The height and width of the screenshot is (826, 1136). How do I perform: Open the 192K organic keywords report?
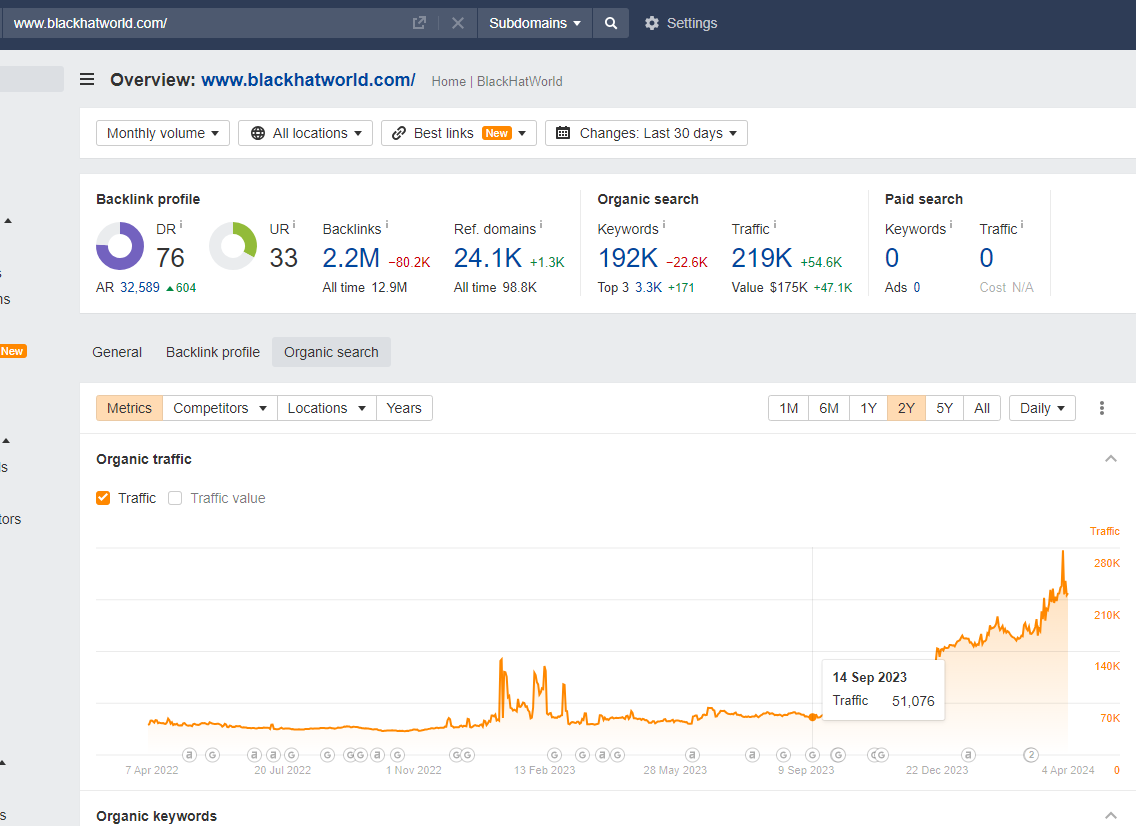coord(627,258)
